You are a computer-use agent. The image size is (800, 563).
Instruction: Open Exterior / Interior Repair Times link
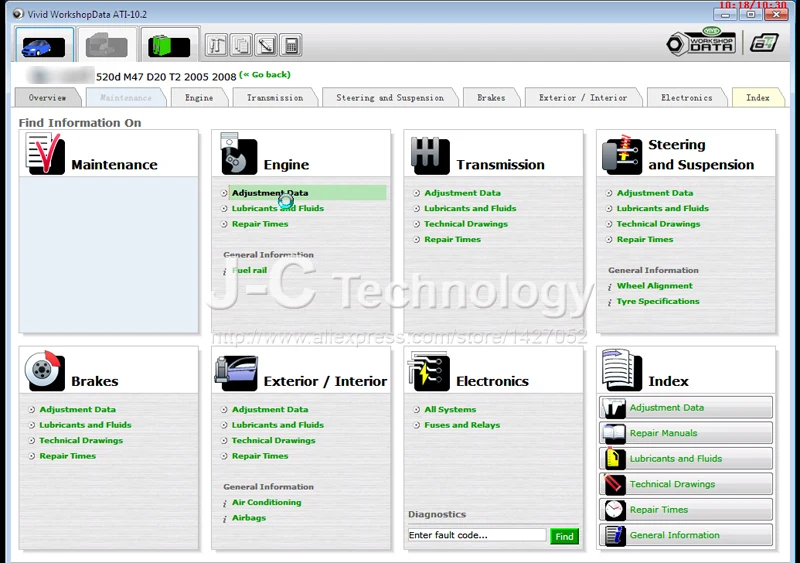(260, 456)
